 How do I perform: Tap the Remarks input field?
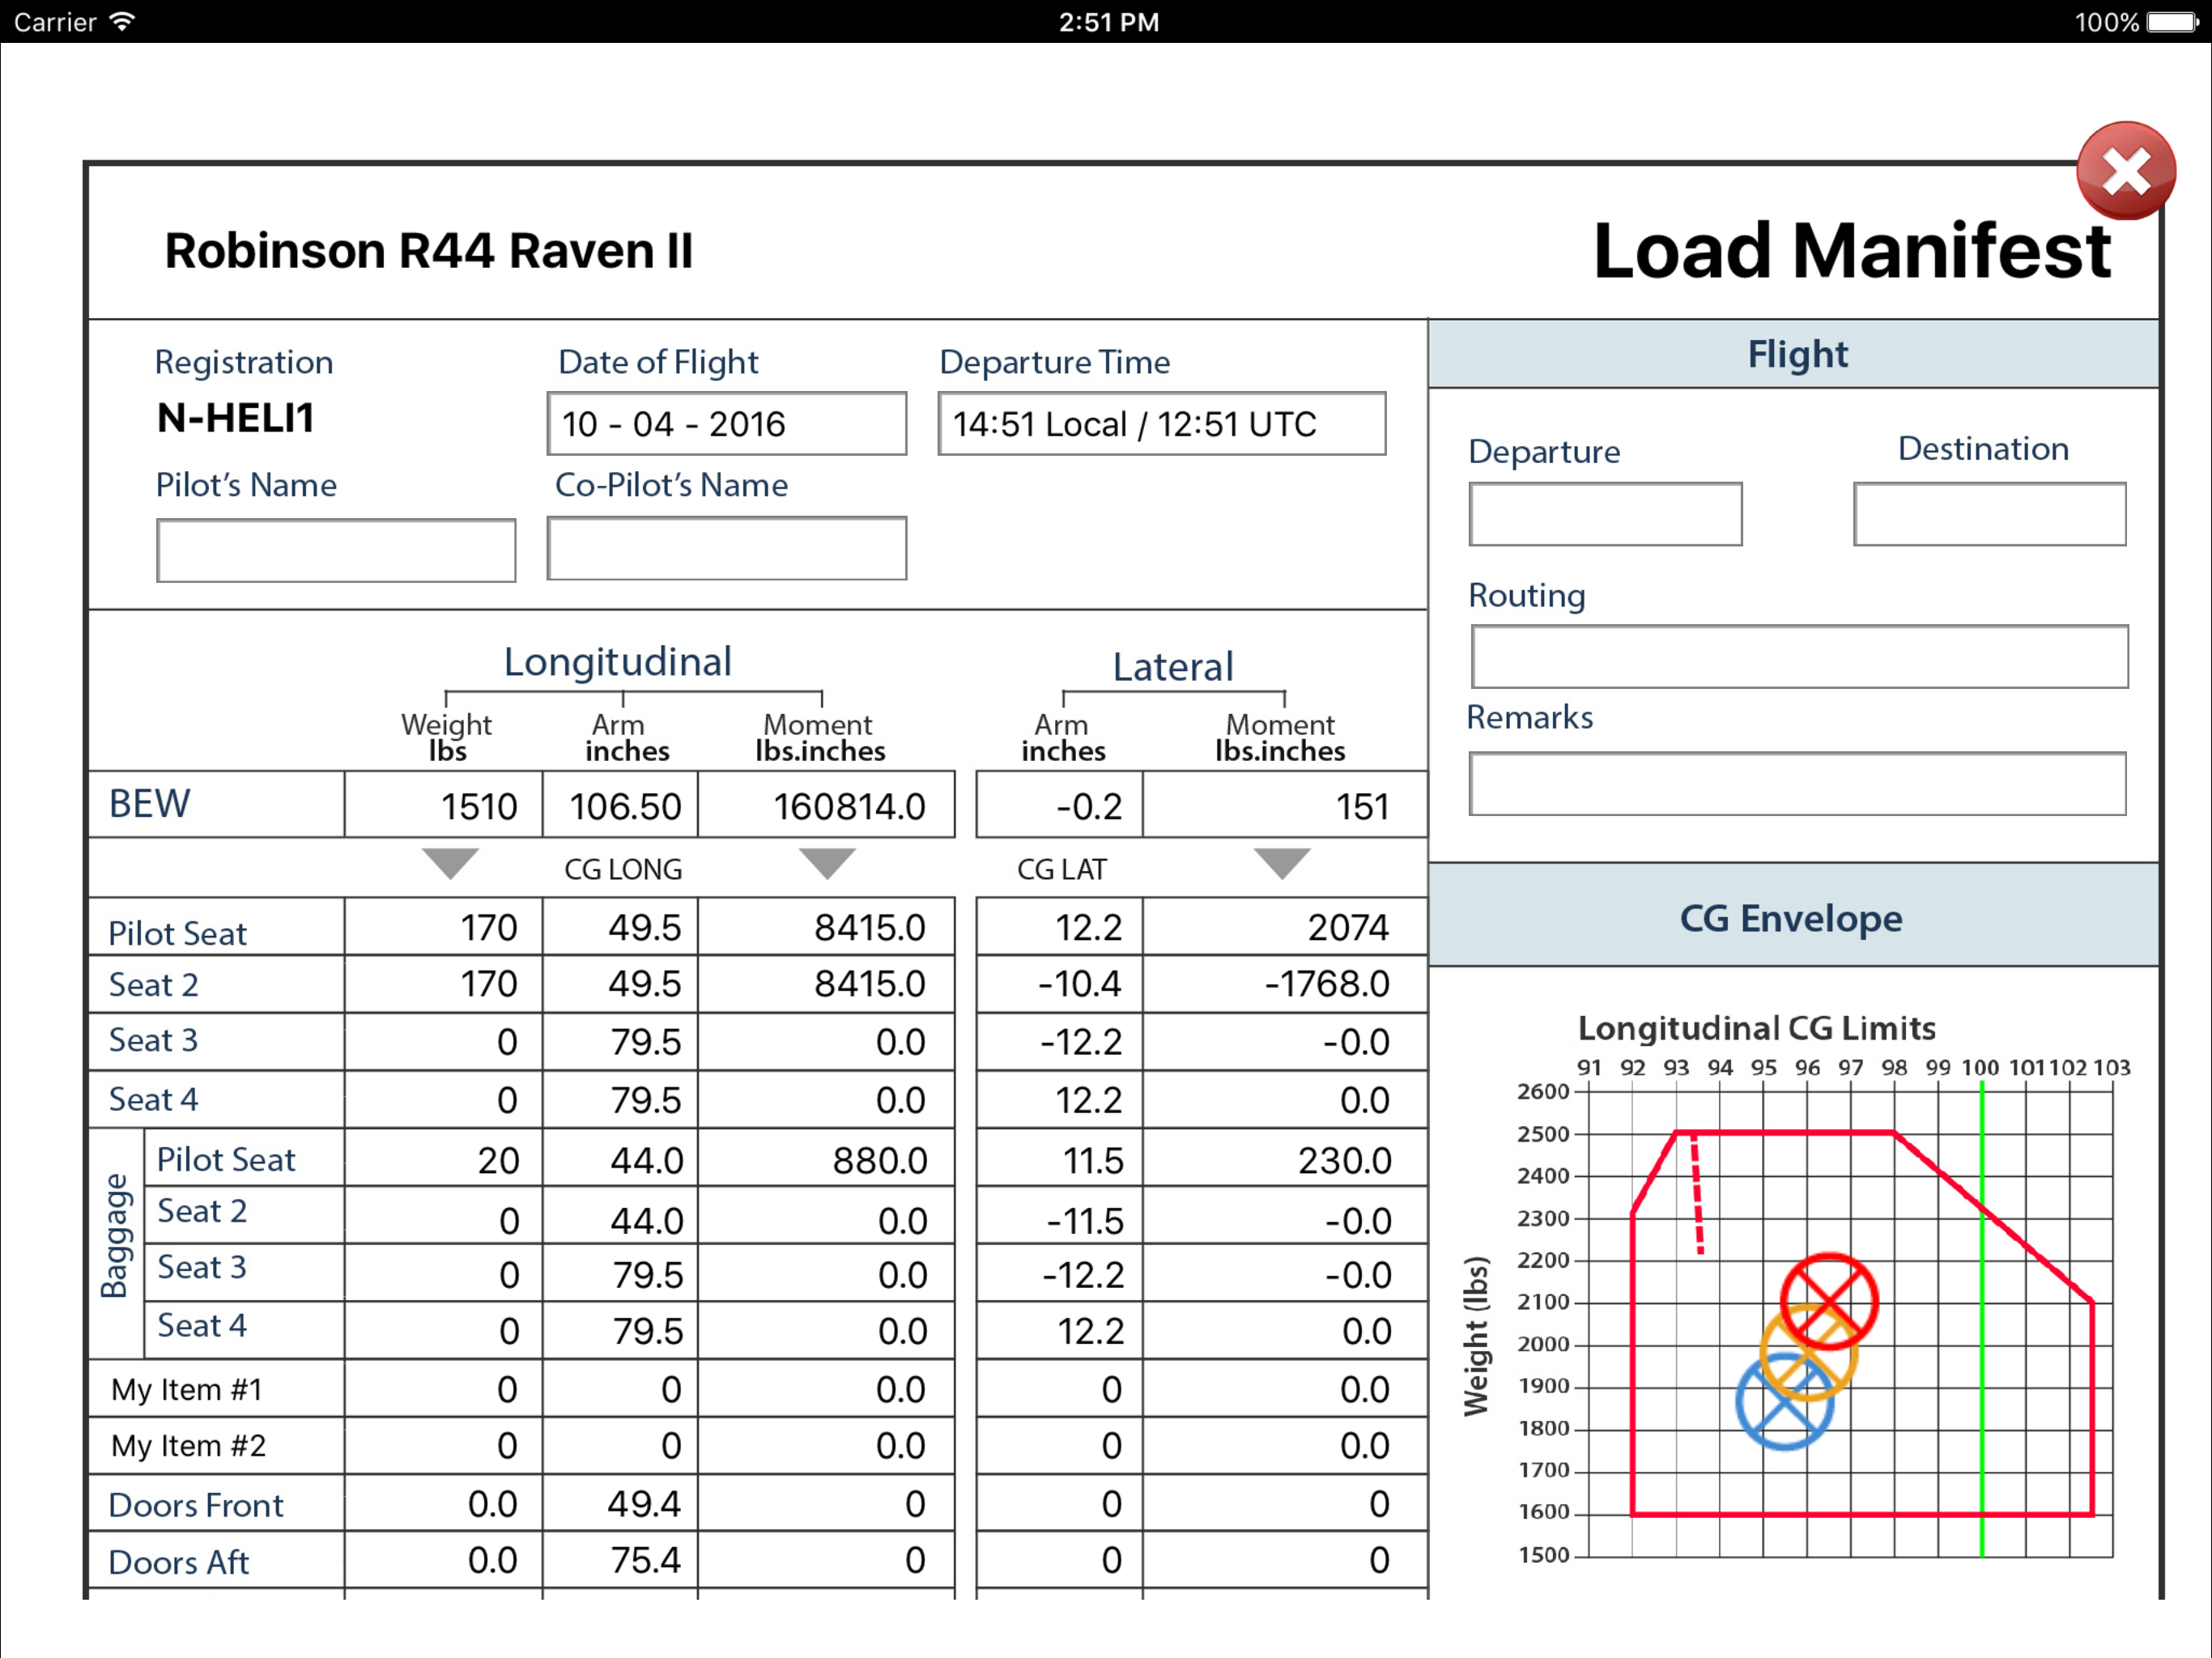click(1798, 784)
